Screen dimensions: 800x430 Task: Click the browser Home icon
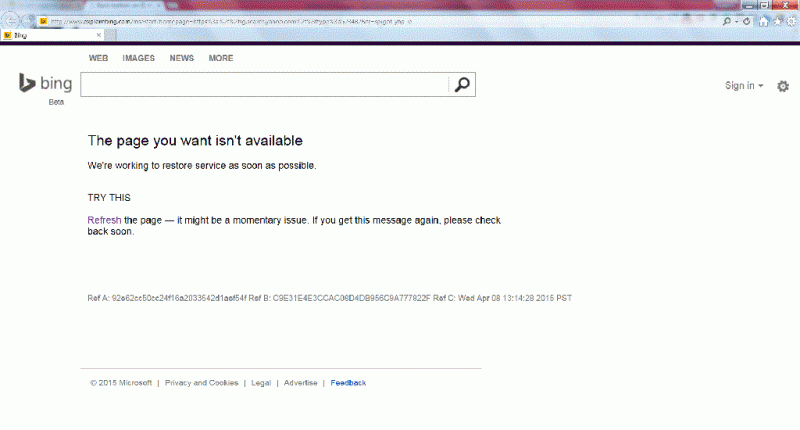coord(764,20)
